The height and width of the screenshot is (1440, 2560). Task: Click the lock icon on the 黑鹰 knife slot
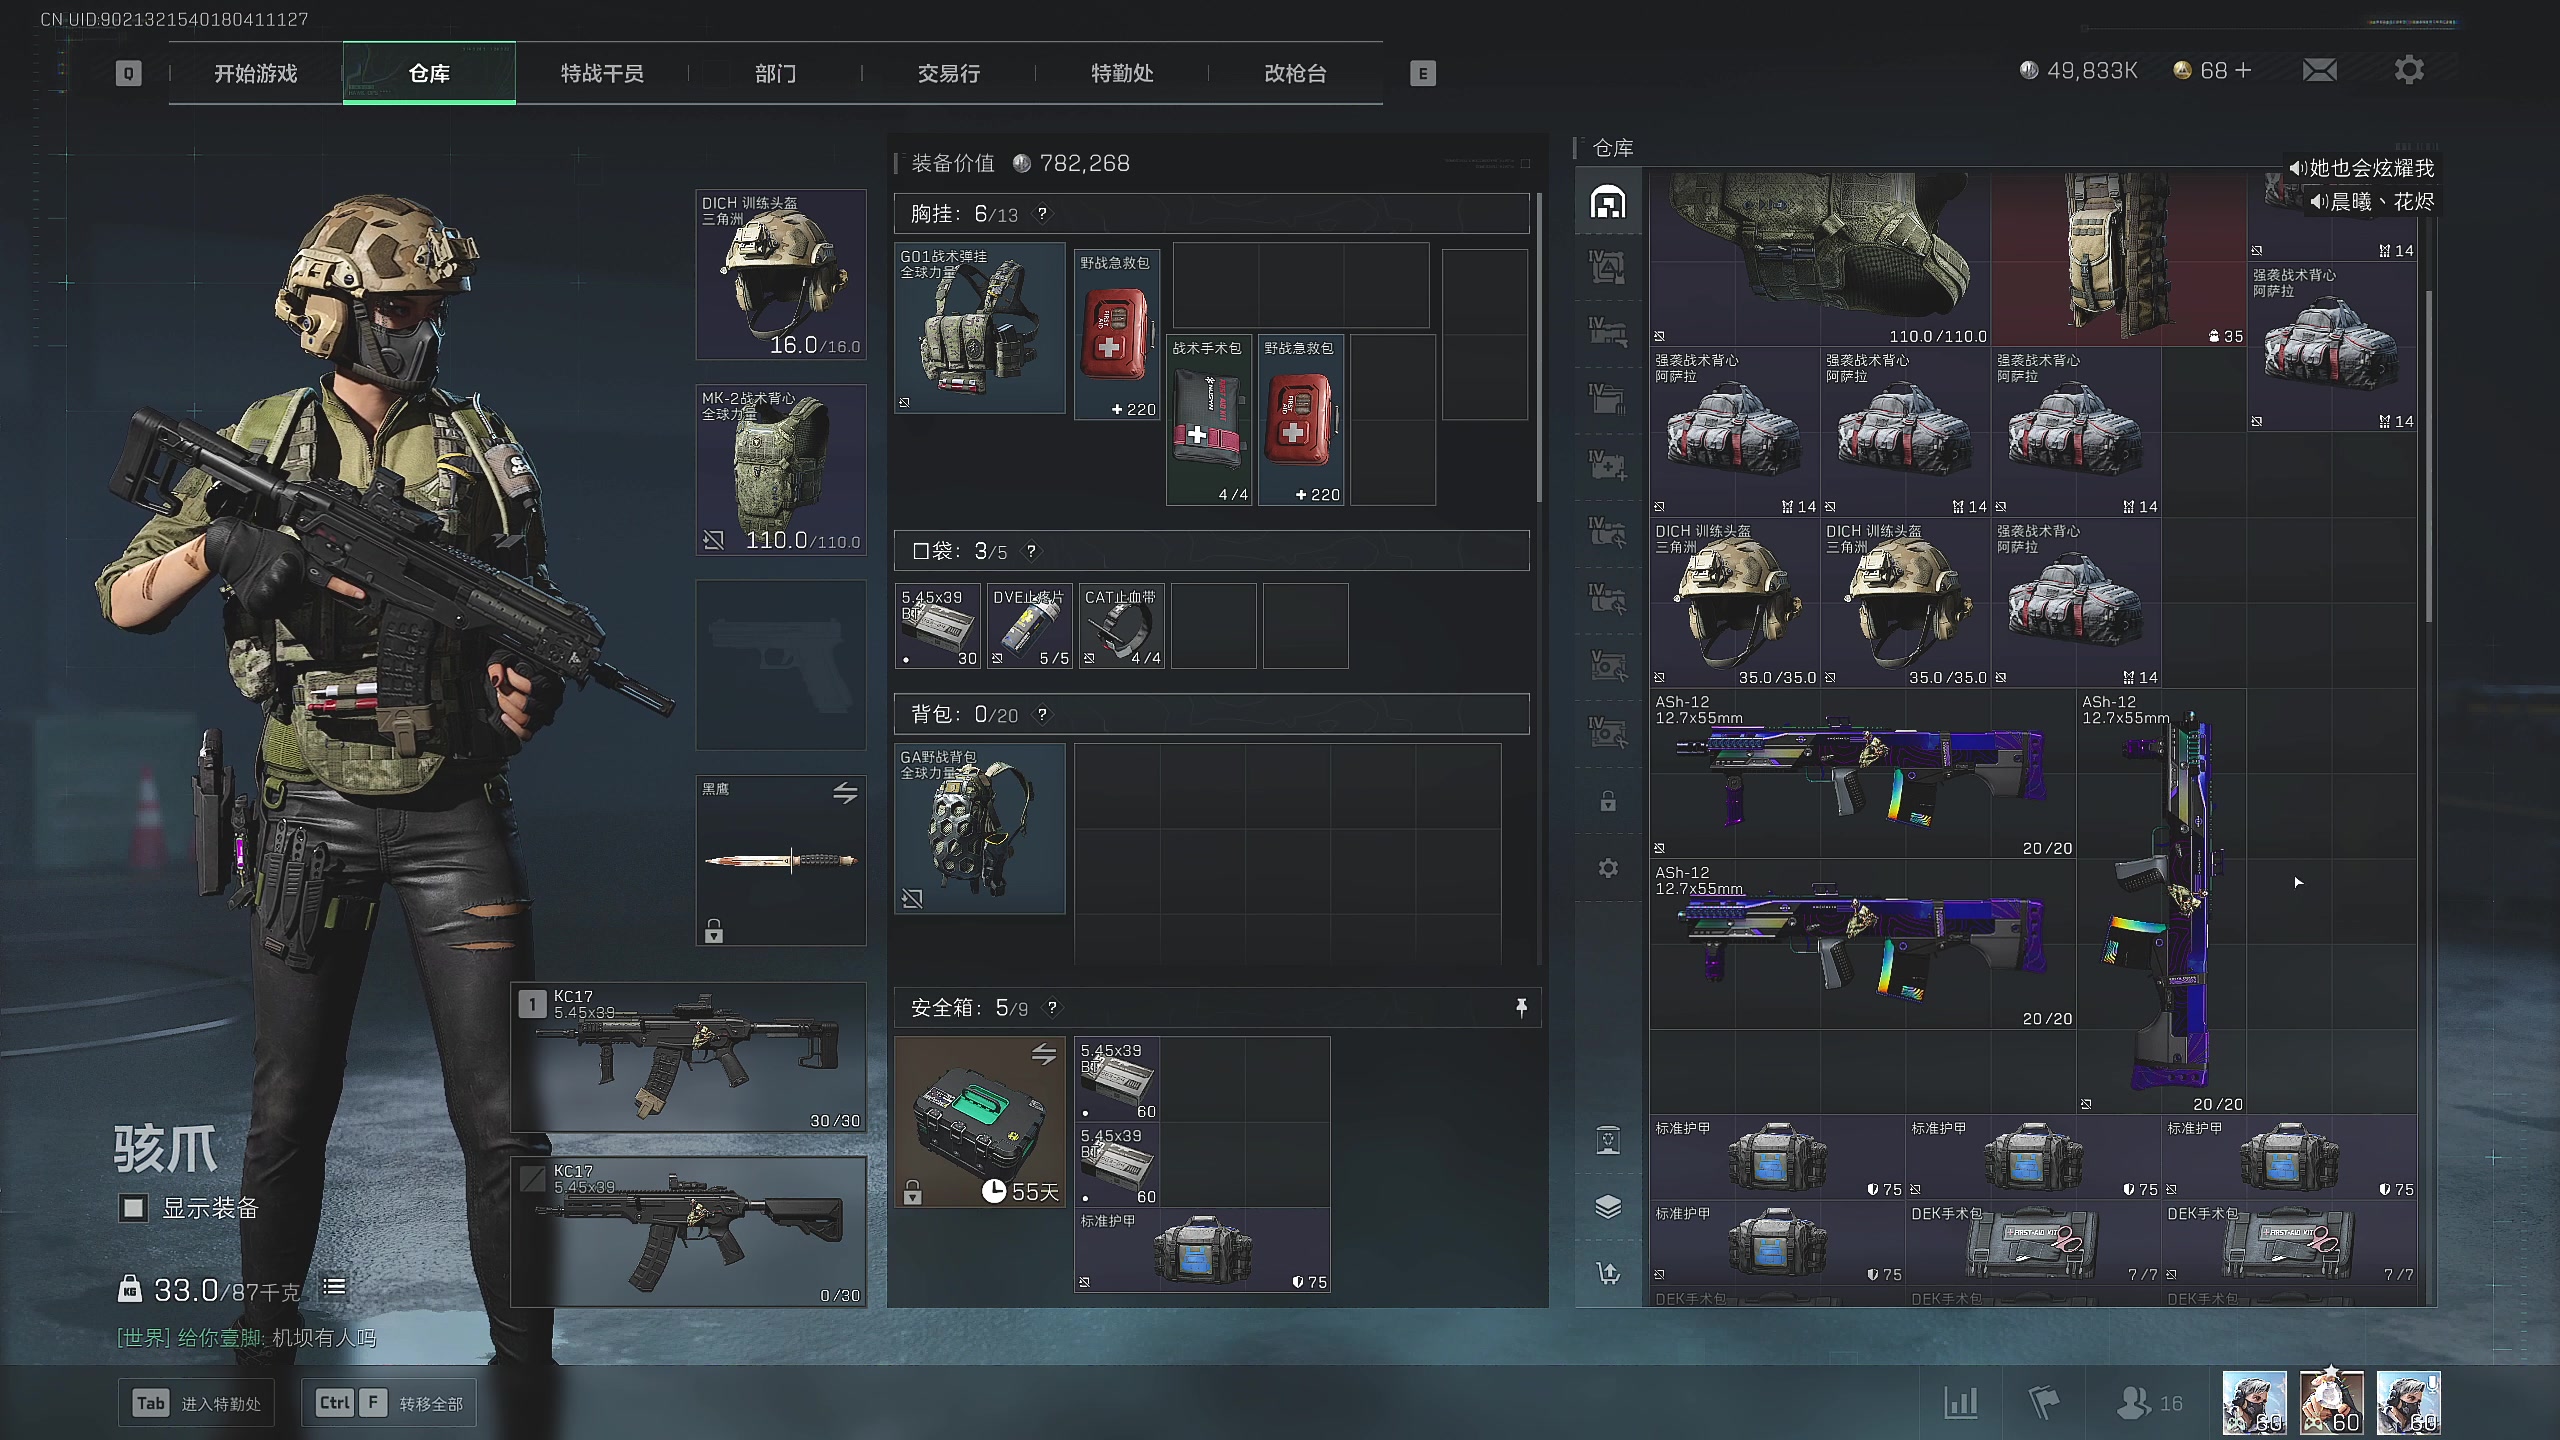713,931
